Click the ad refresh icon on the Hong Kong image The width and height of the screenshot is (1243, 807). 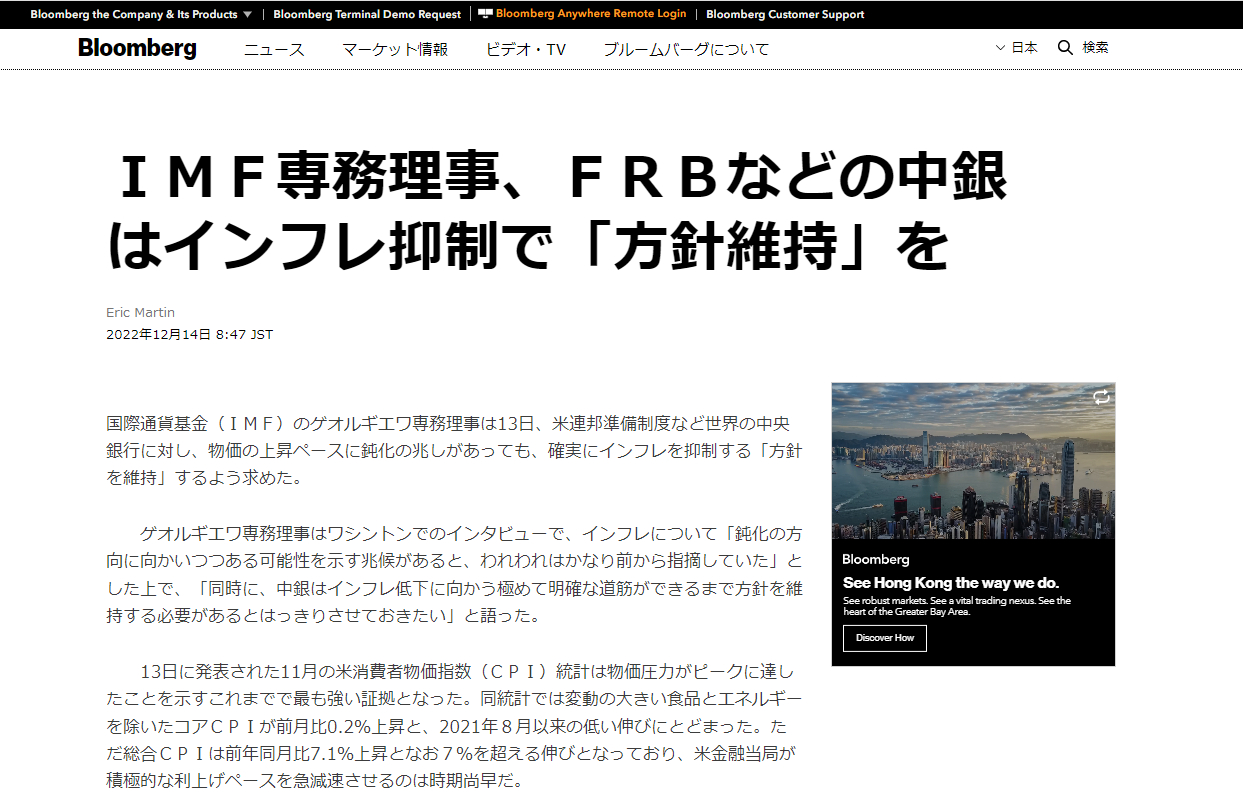pos(1101,397)
